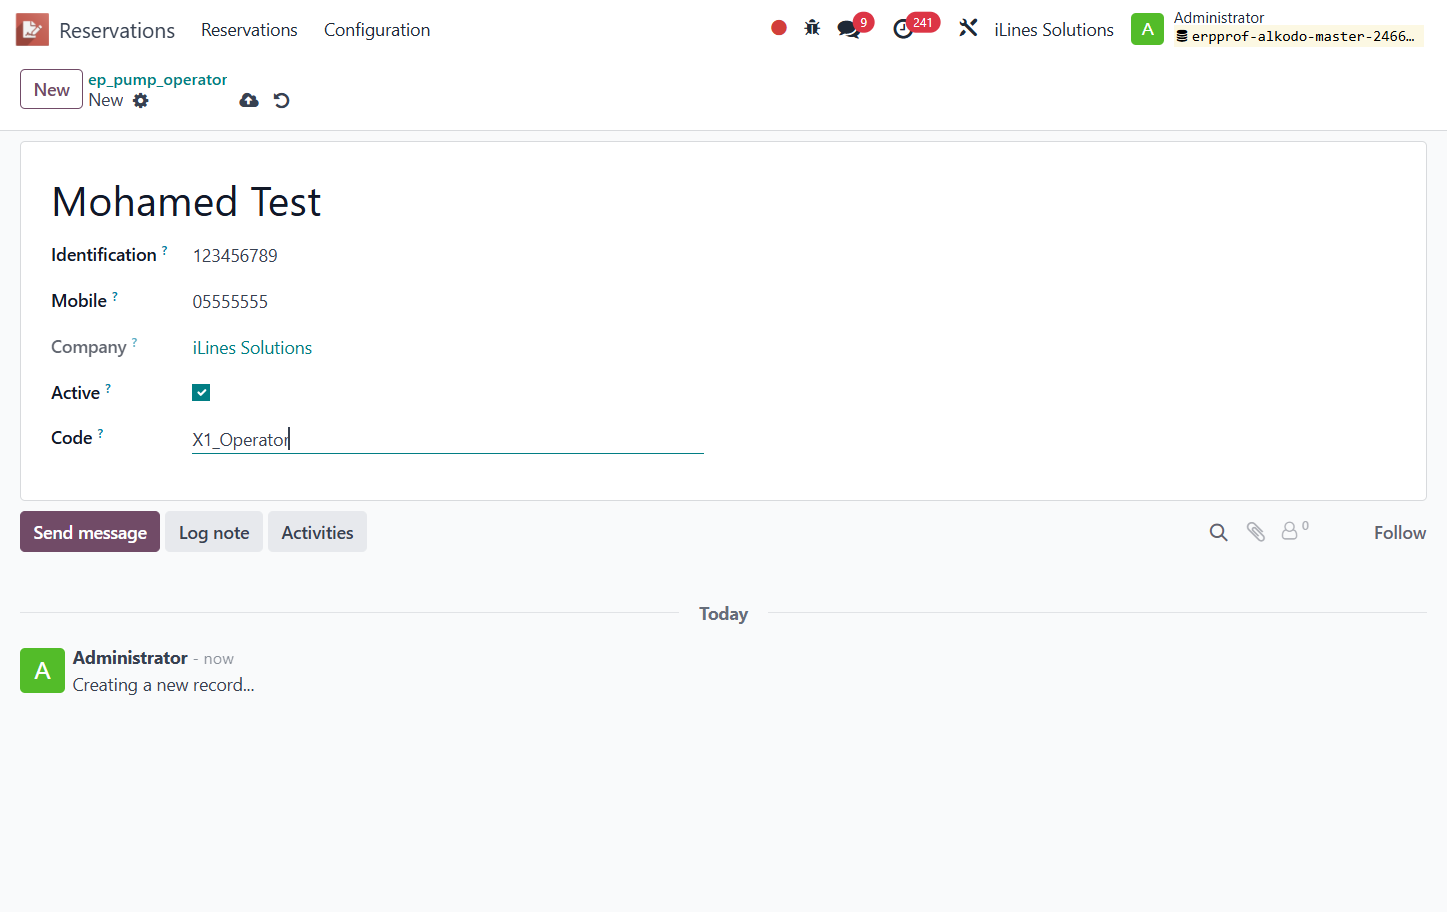Save record manually with cloud upload icon
This screenshot has width=1447, height=912.
[x=249, y=100]
